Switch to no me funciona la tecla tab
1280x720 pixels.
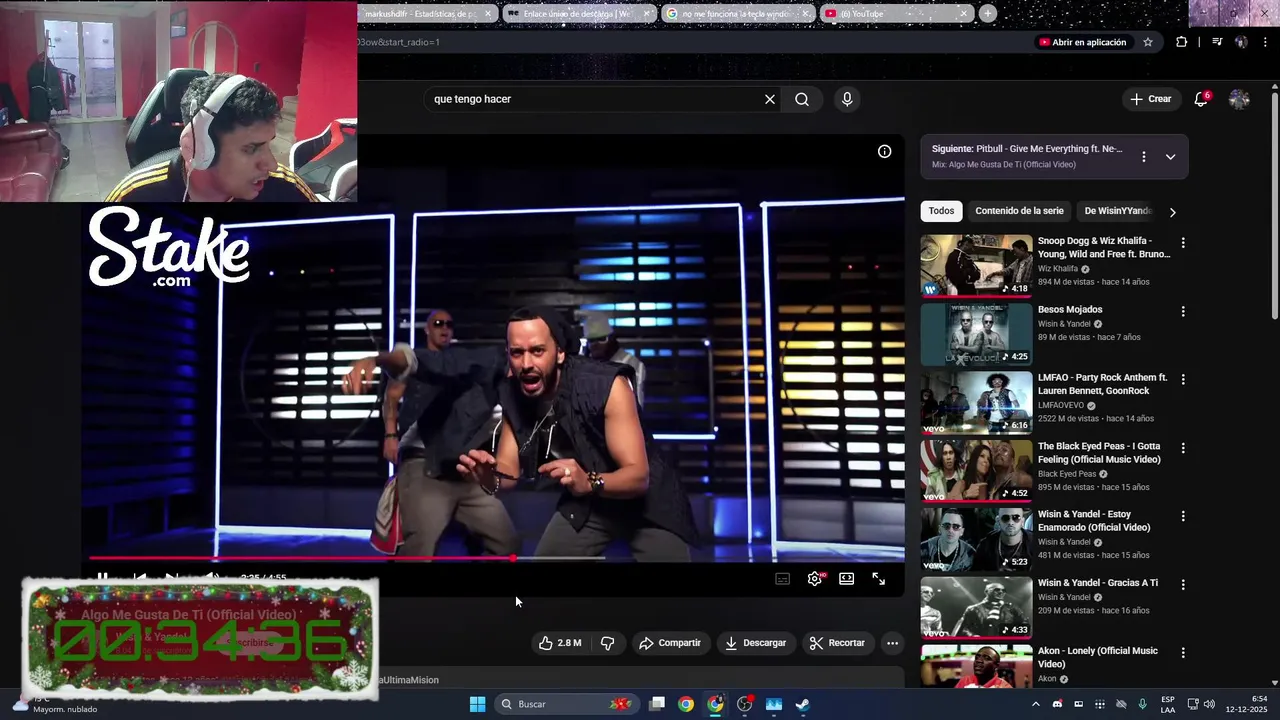[737, 14]
